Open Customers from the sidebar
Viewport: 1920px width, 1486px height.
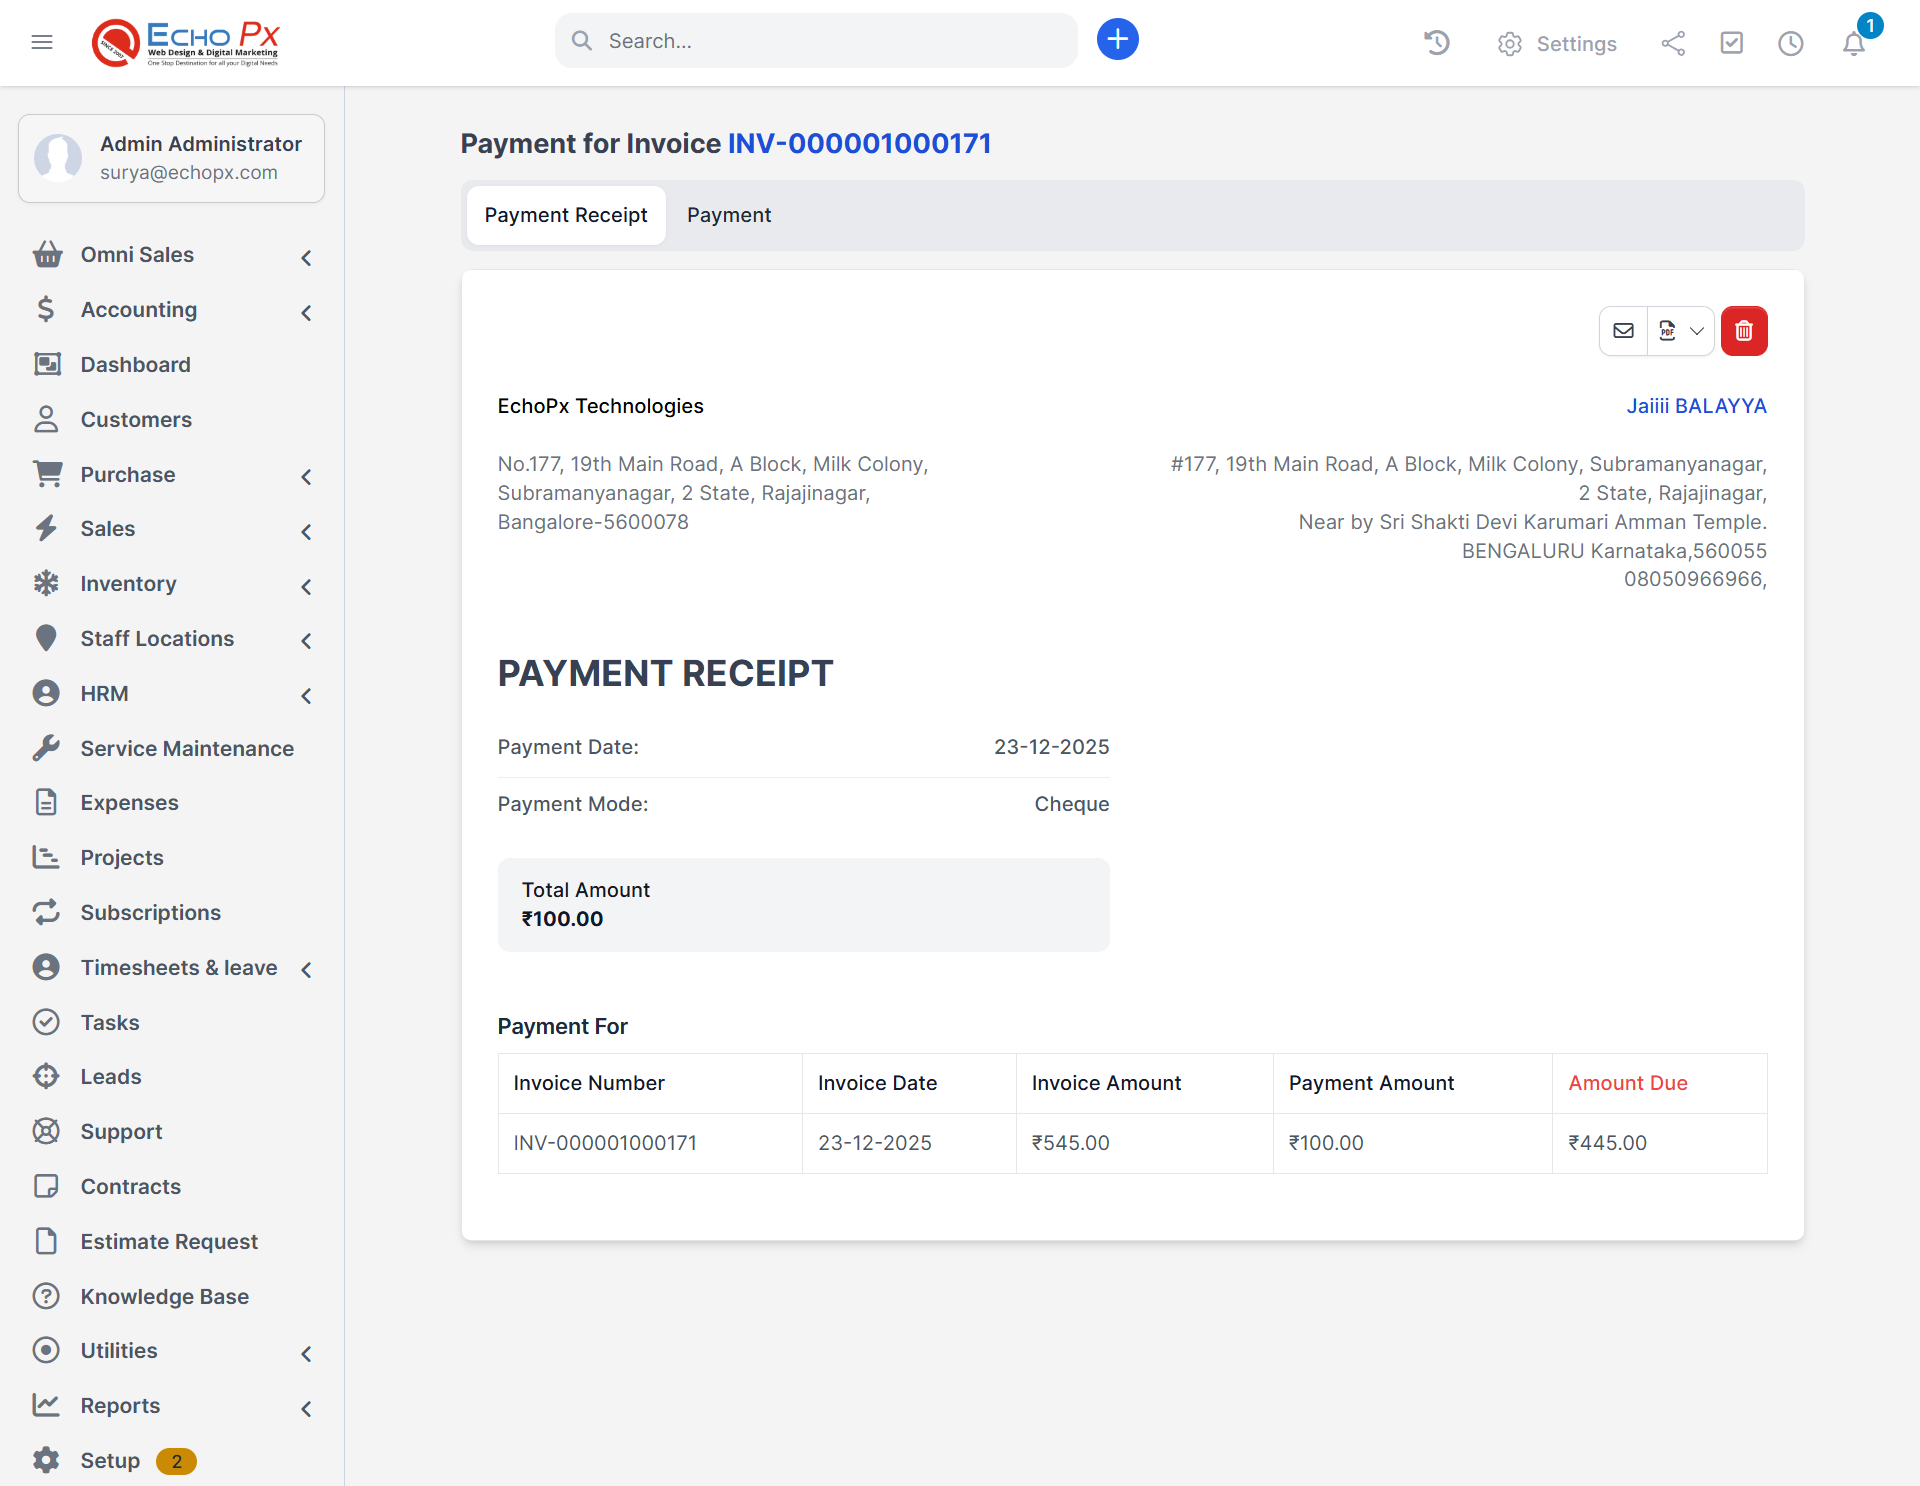pos(136,420)
